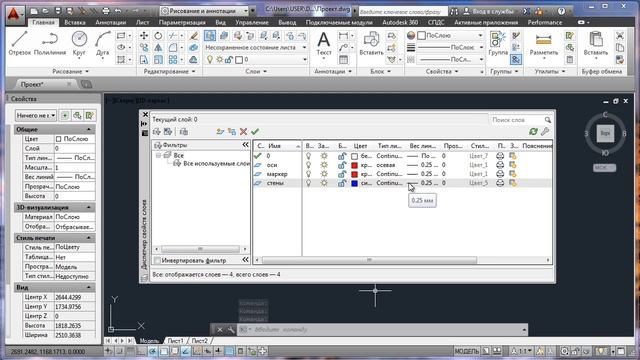Collapse the Все tree node
This screenshot has height=360, width=640.
[x=158, y=156]
